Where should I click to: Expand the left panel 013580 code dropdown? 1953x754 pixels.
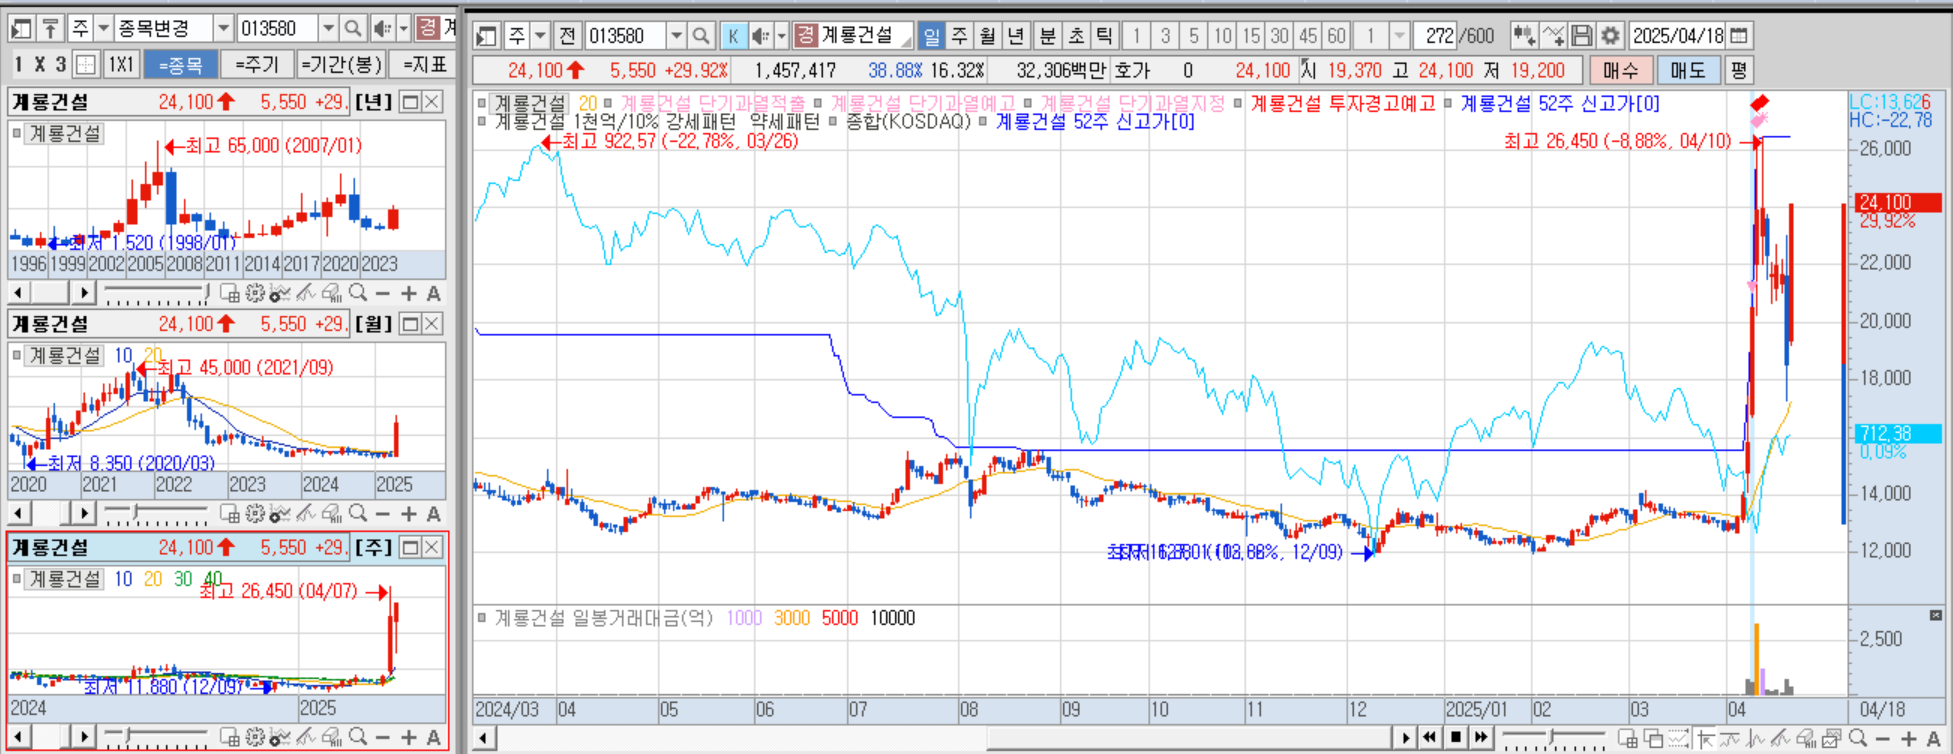(x=328, y=28)
